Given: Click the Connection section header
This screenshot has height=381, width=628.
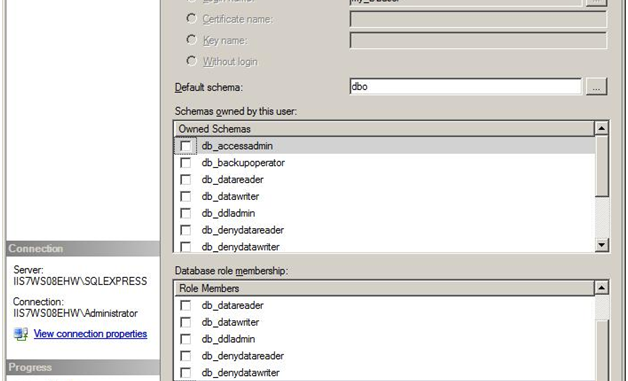Looking at the screenshot, I should pos(83,248).
